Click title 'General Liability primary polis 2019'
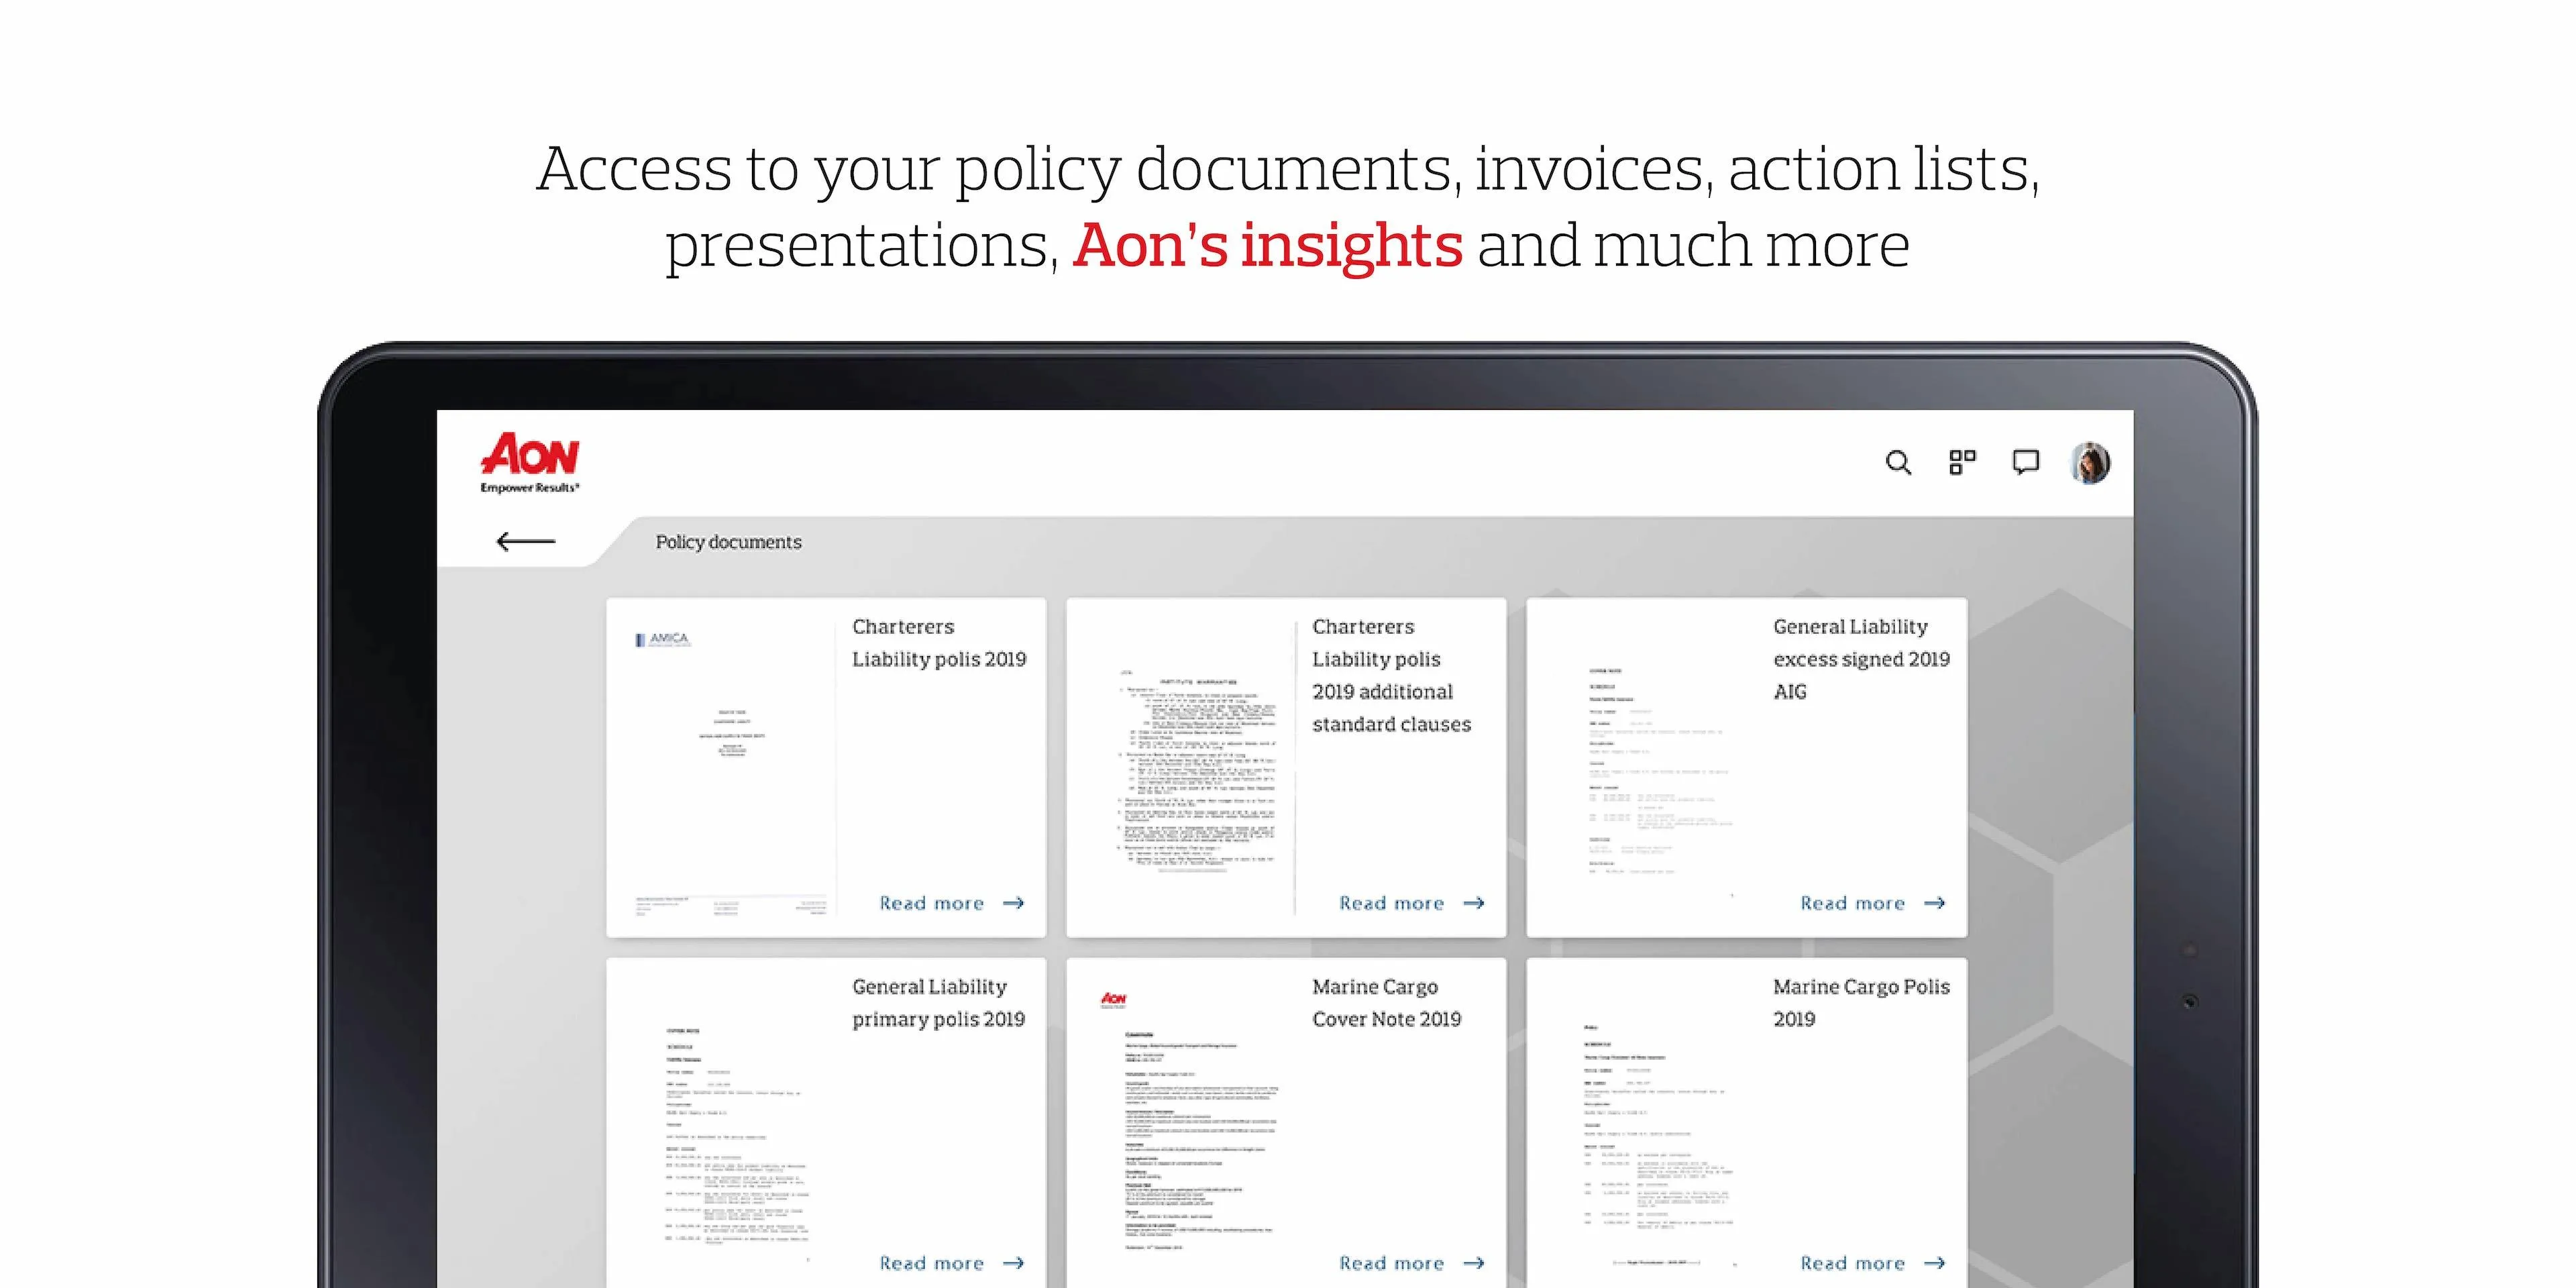2576x1288 pixels. click(x=938, y=1003)
